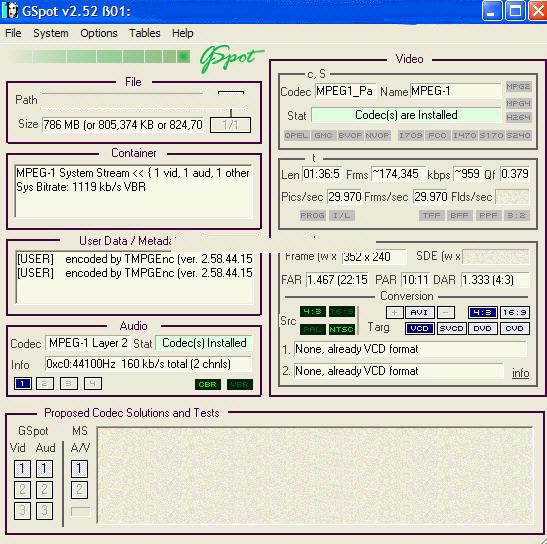Click the I/L interlaced indicator
This screenshot has width=547, height=544.
pos(342,216)
